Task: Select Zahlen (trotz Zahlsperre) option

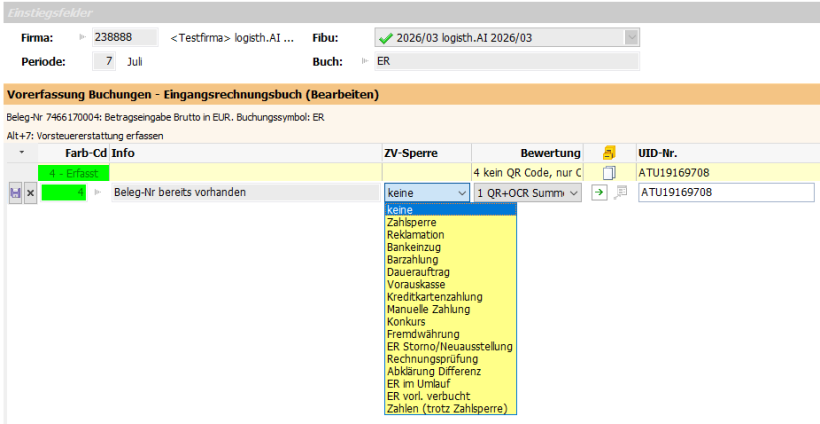Action: [x=451, y=408]
